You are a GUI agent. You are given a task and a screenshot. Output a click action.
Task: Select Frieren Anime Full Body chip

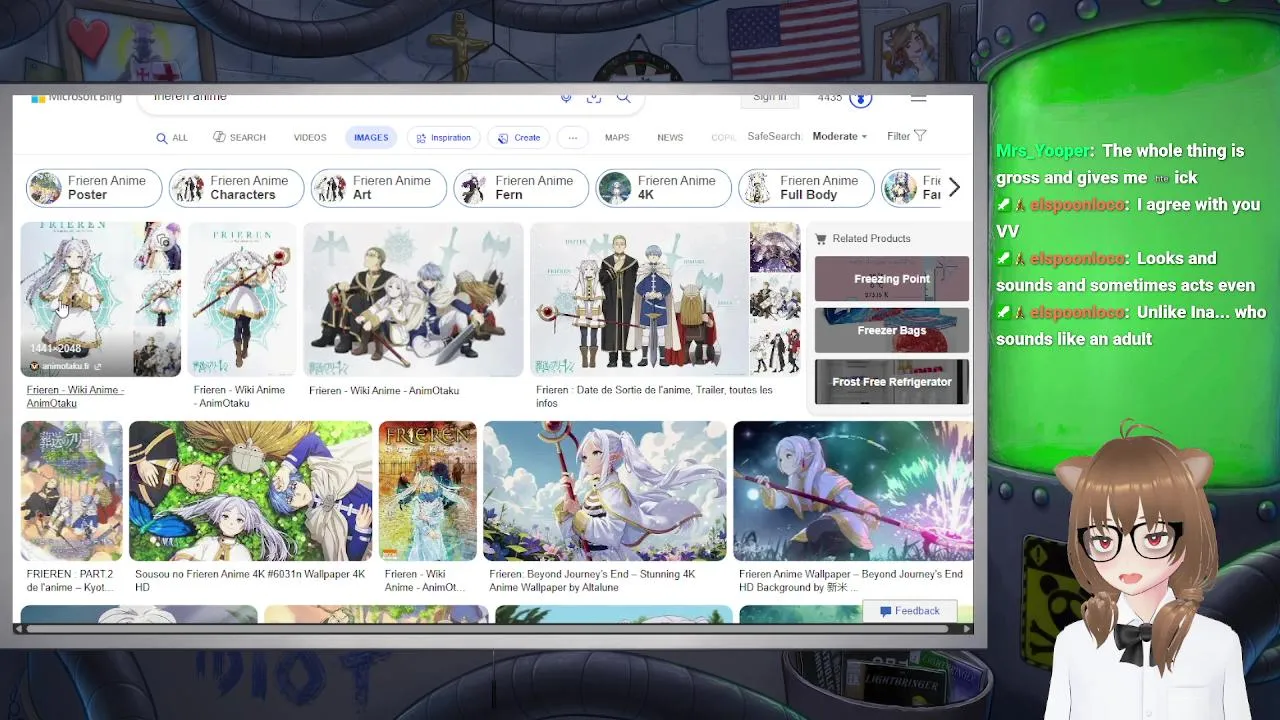tap(806, 188)
